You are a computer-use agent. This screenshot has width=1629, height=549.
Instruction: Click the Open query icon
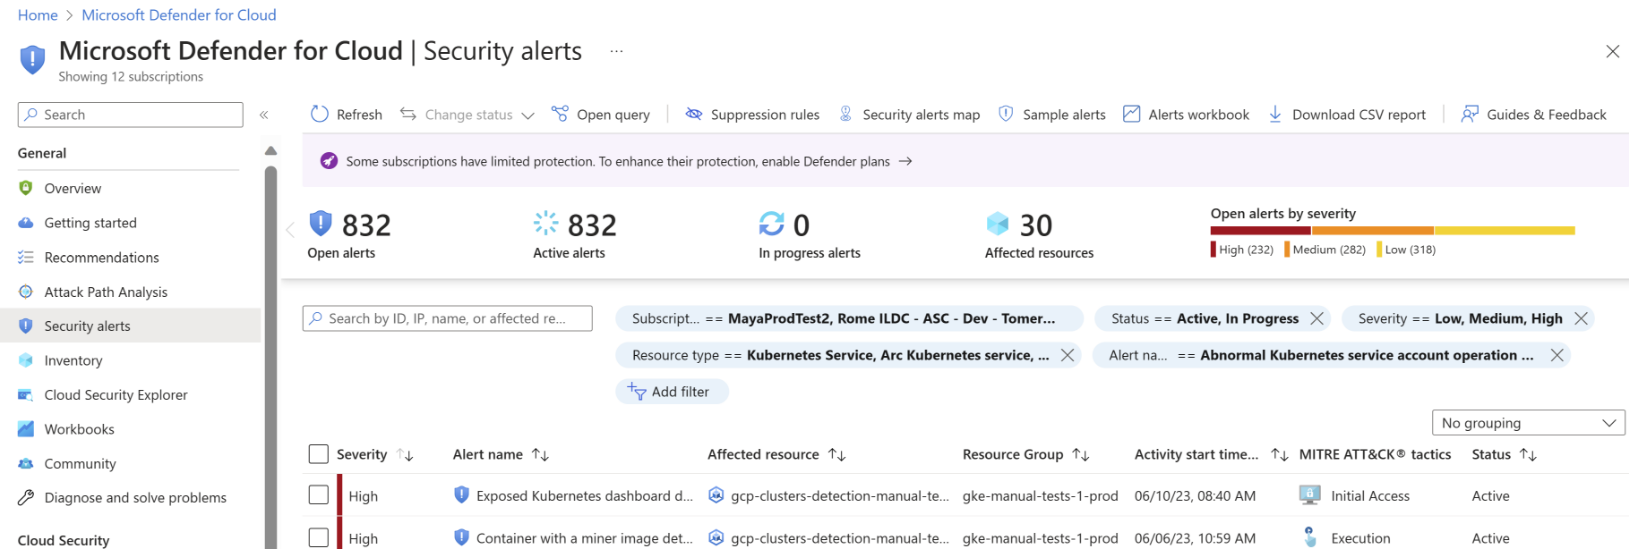[x=560, y=114]
